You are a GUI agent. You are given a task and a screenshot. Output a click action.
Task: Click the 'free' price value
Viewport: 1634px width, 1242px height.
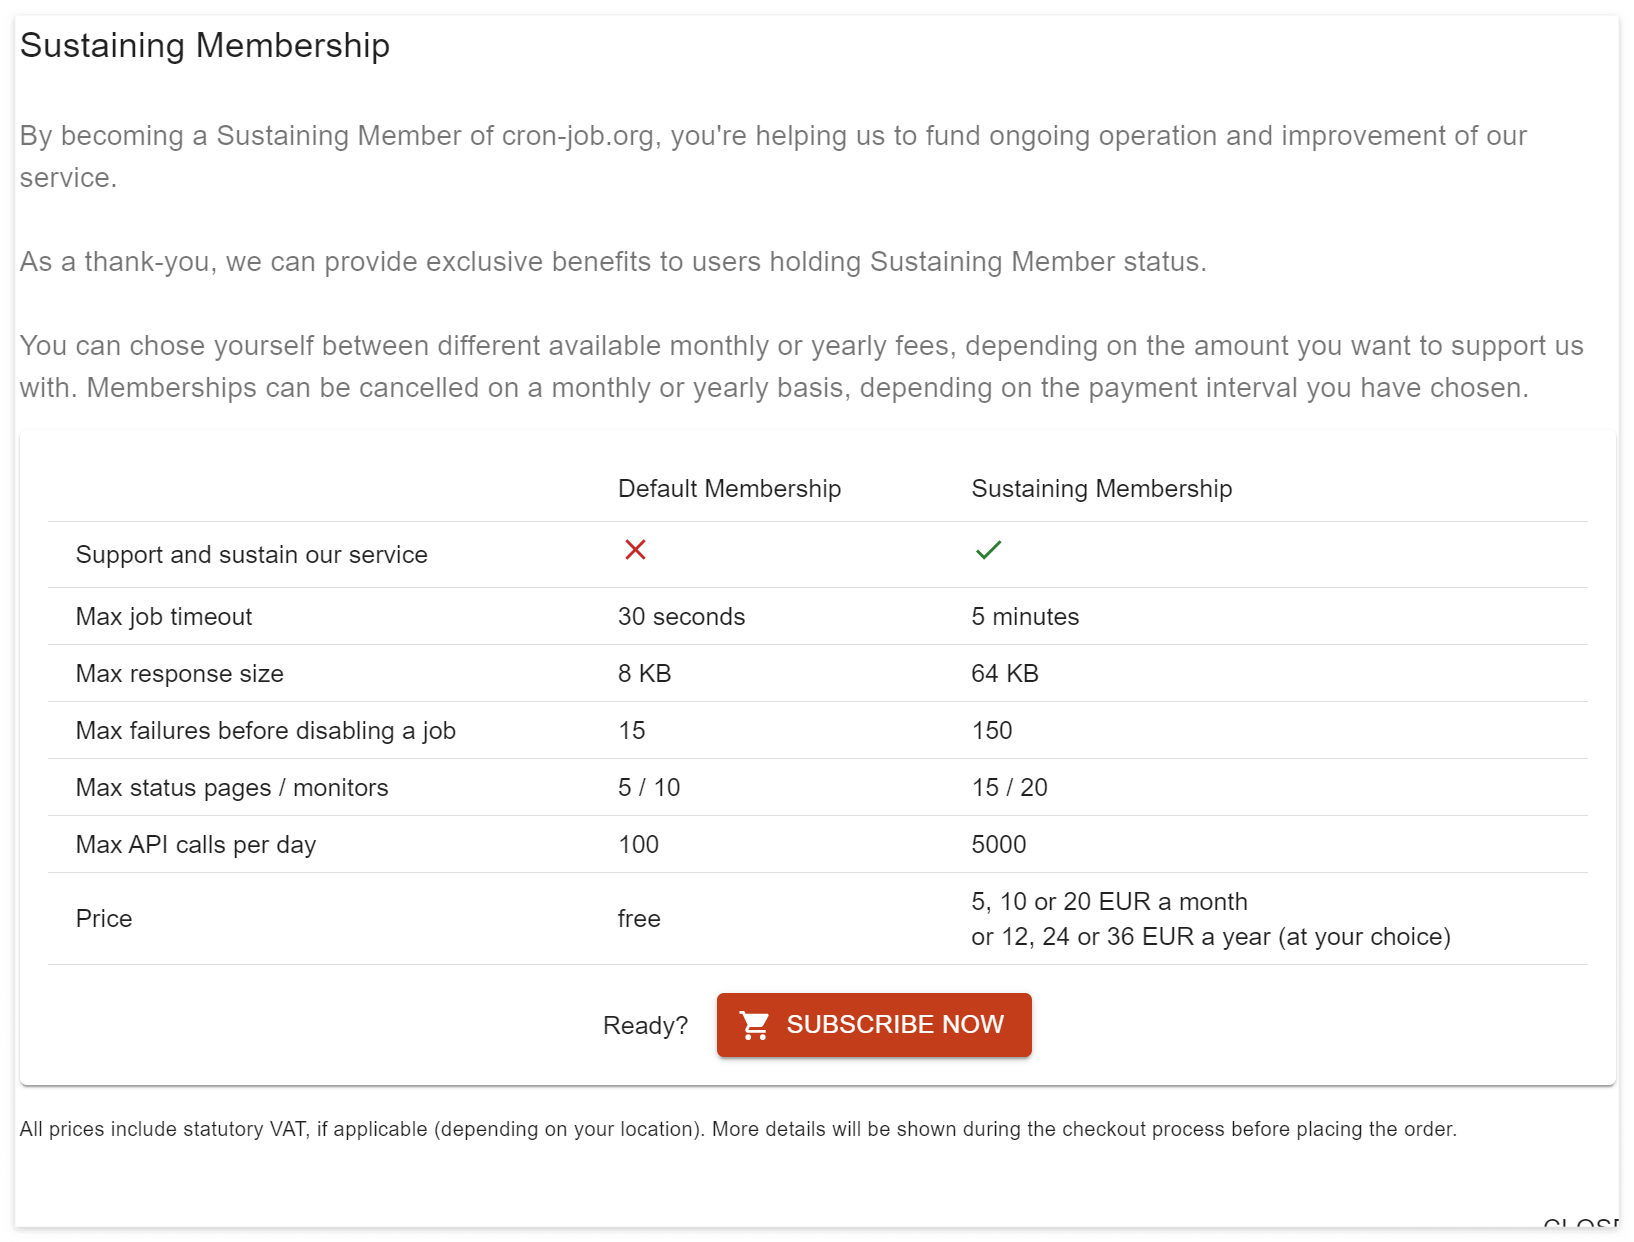tap(639, 919)
